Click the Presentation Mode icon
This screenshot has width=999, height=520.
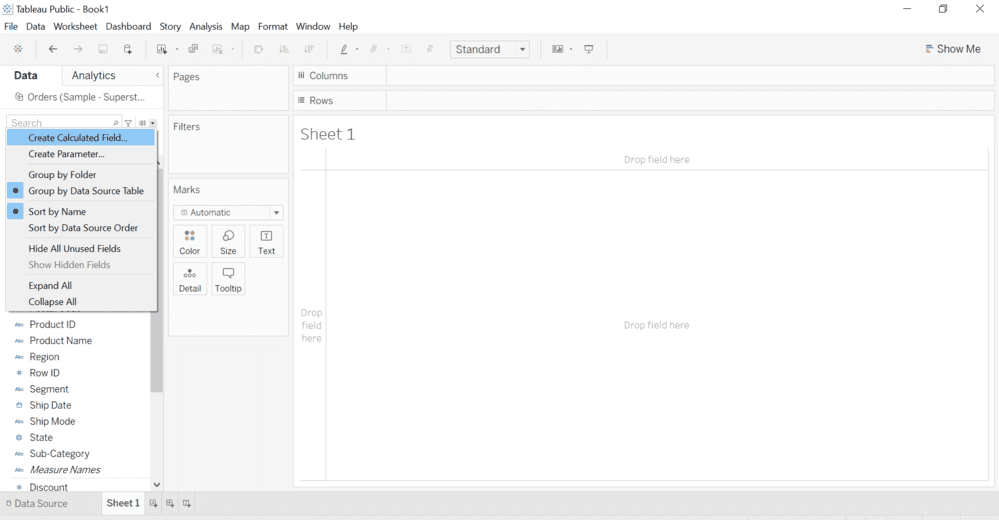click(589, 49)
